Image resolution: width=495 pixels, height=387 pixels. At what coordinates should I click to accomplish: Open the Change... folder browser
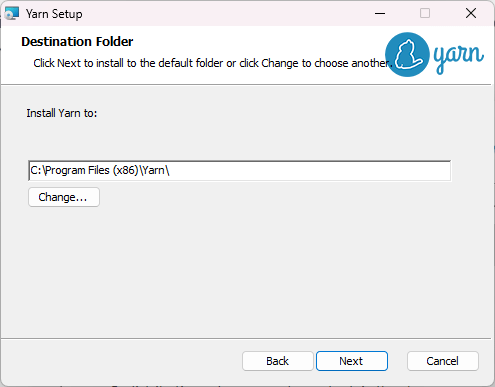point(64,197)
